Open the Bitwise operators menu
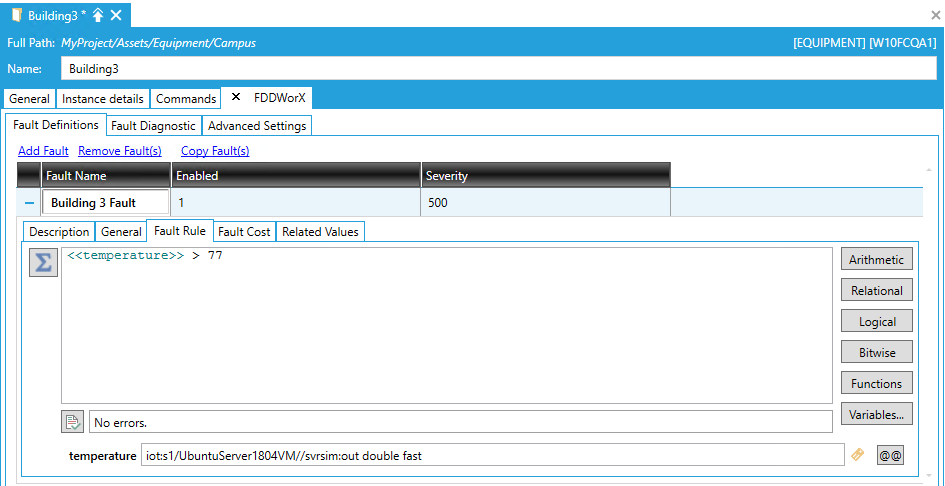The height and width of the screenshot is (486, 945). click(x=876, y=353)
